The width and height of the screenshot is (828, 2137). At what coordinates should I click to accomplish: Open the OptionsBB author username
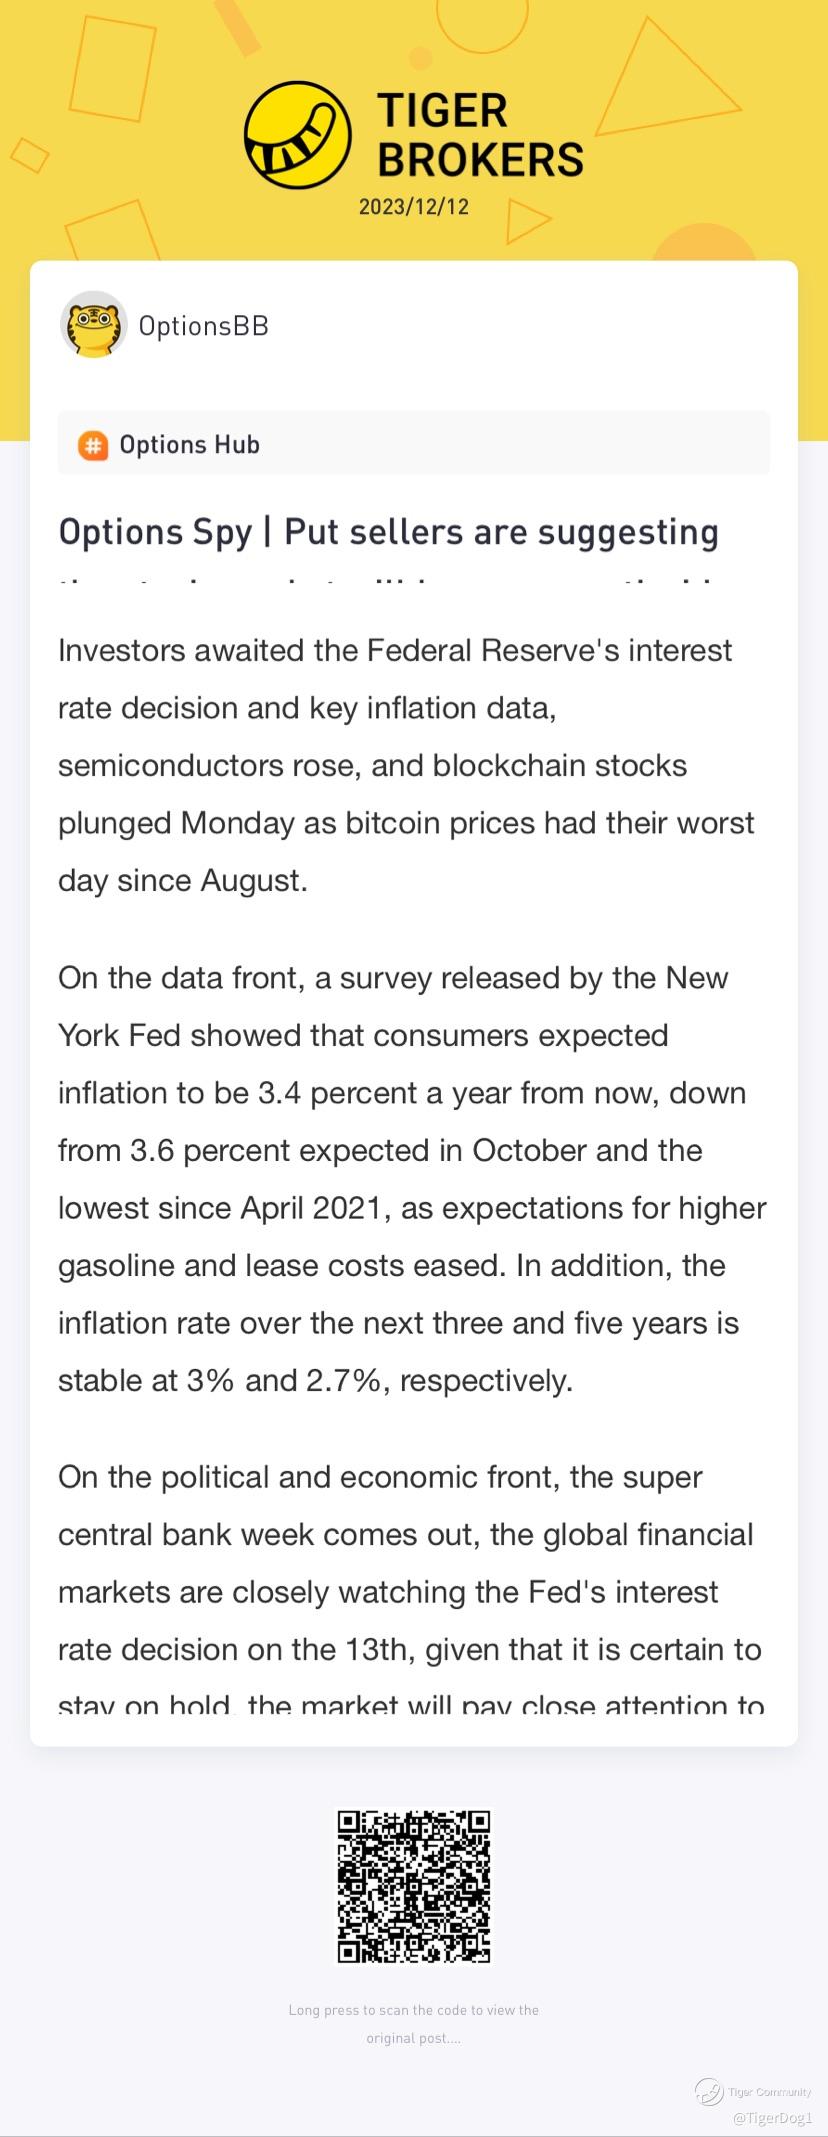point(204,326)
